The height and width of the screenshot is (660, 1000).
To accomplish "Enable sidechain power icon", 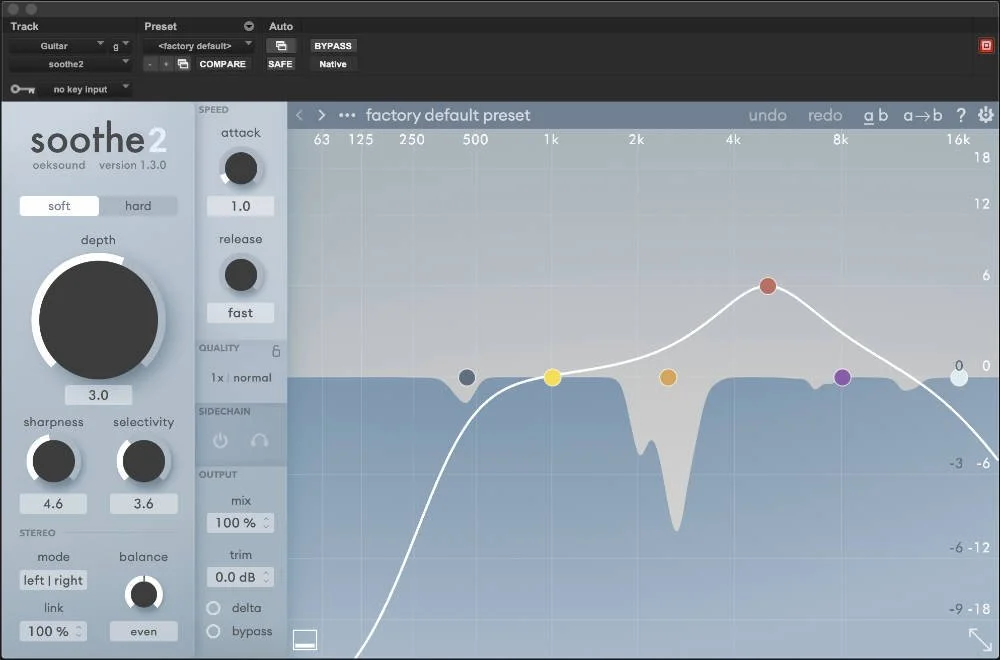I will pos(220,440).
